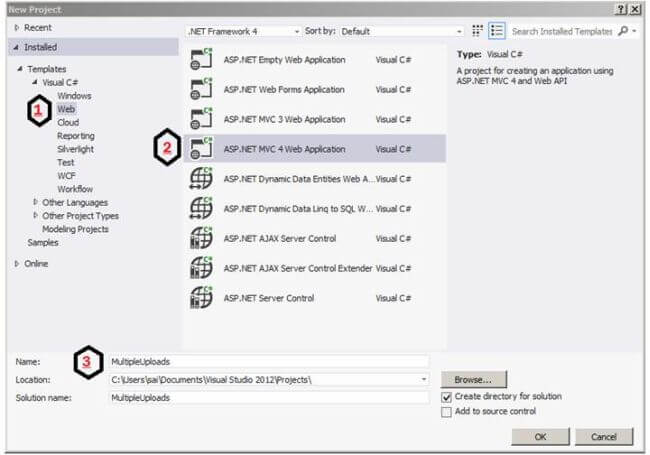650x455 pixels.
Task: Open the search options dropdown arrow
Action: (x=634, y=31)
